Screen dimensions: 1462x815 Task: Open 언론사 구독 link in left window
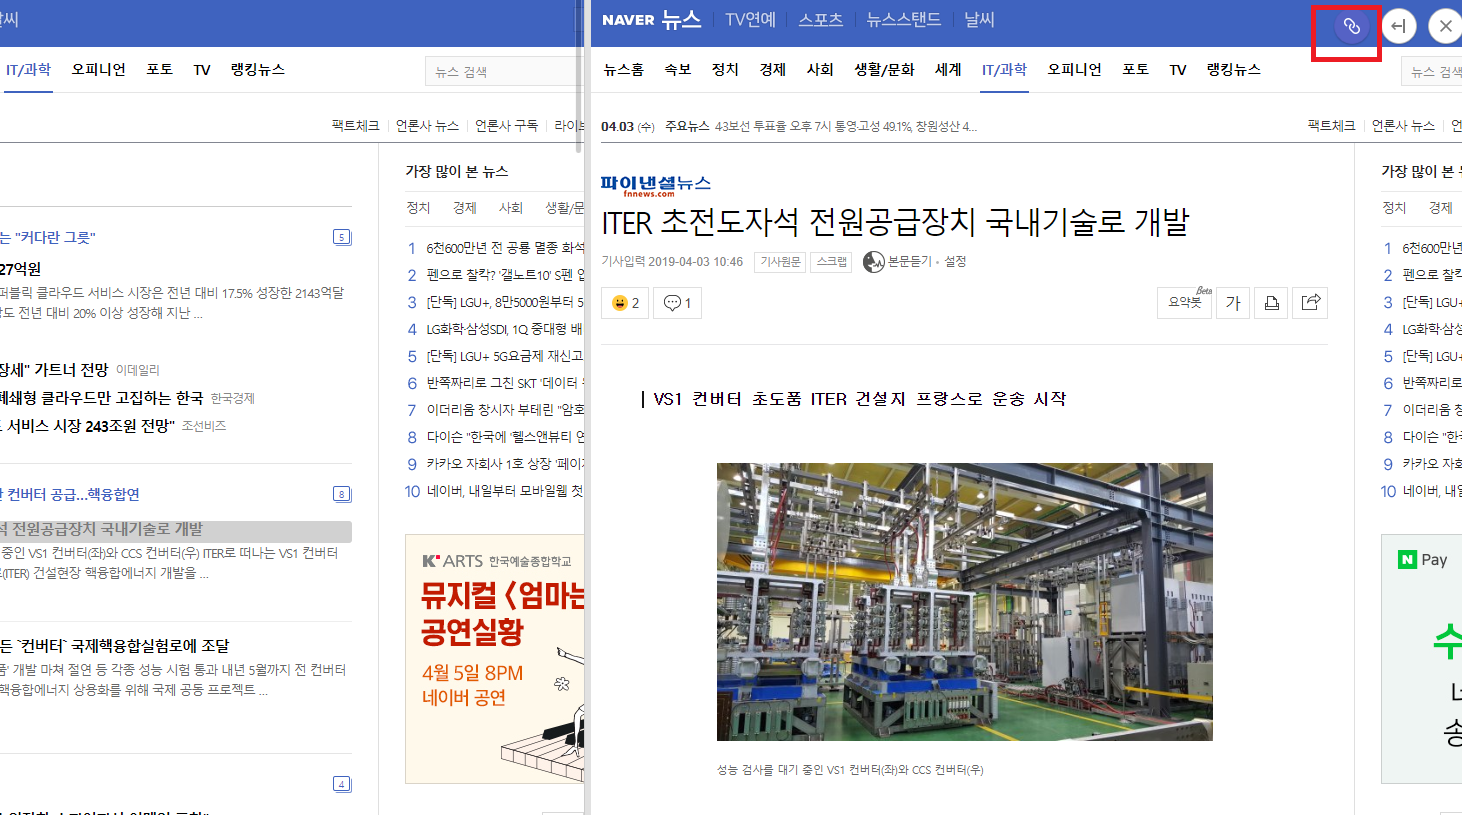tap(506, 125)
